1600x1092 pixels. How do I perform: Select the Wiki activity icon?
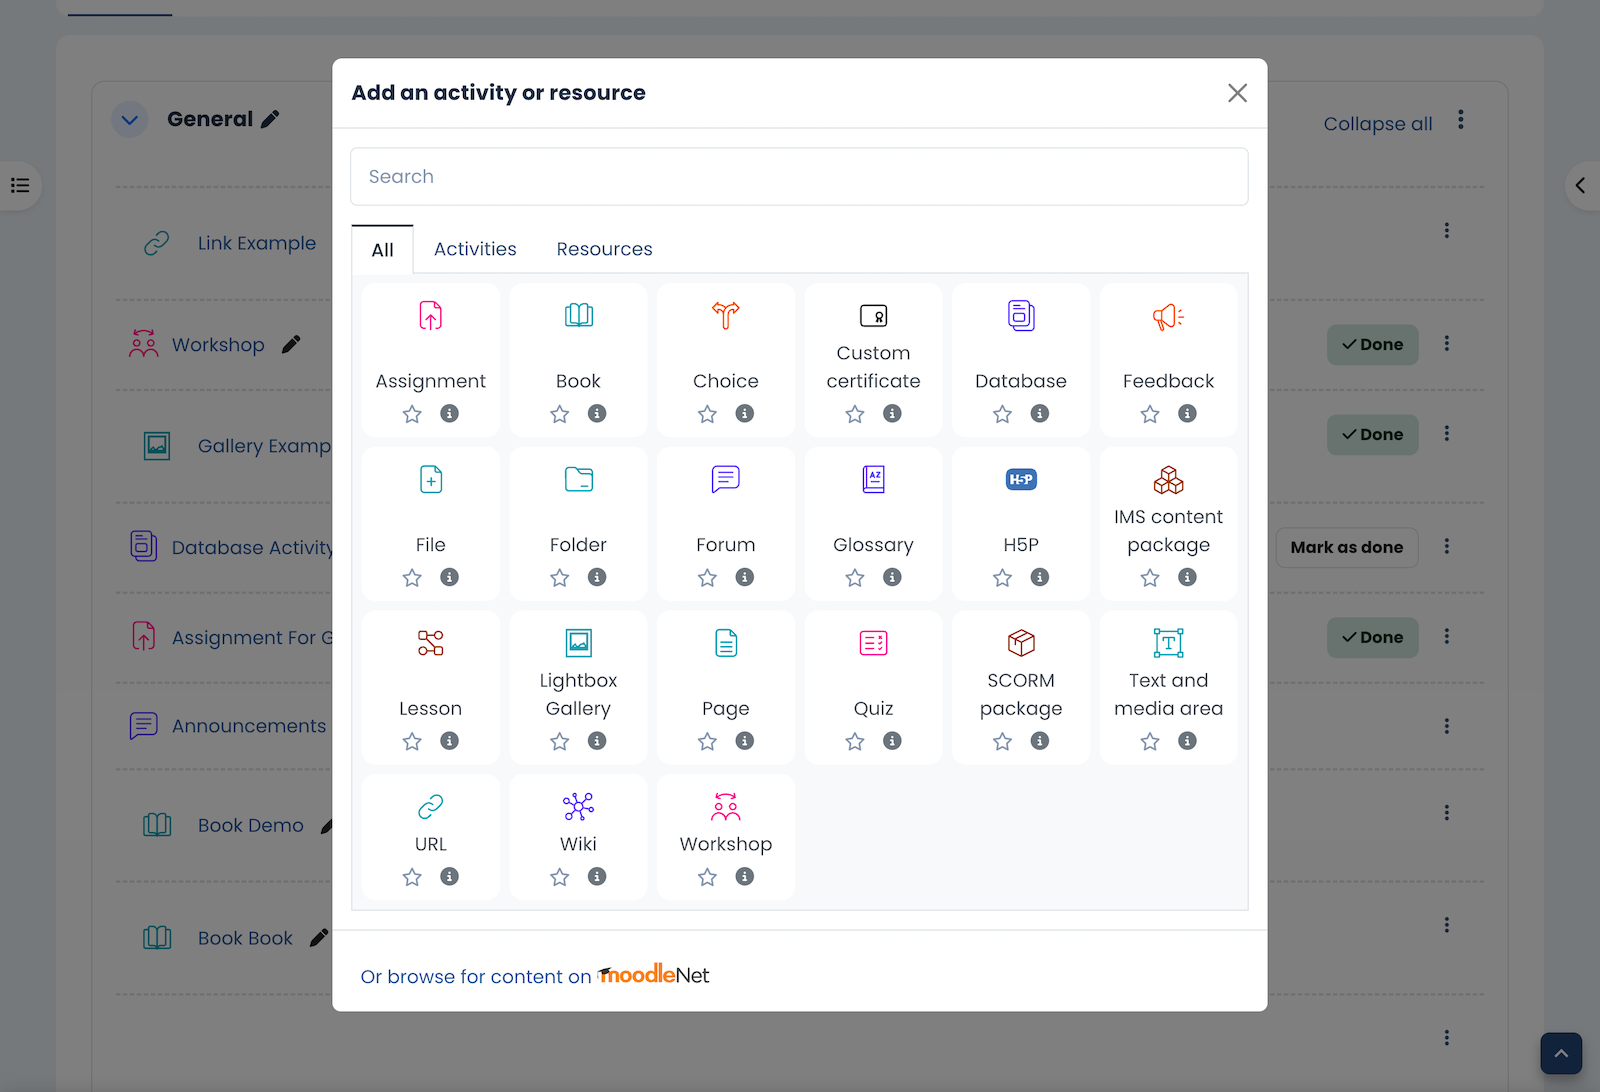[578, 807]
